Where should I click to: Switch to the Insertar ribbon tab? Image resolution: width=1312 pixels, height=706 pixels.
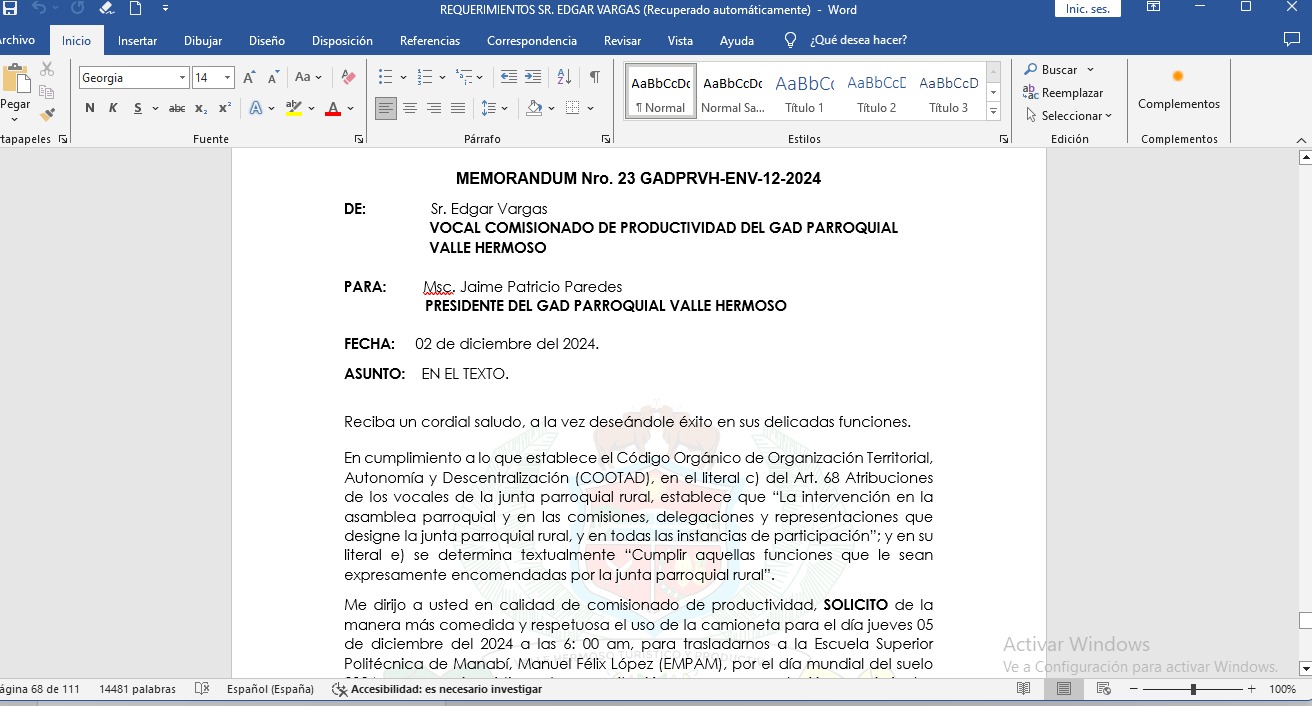(137, 41)
